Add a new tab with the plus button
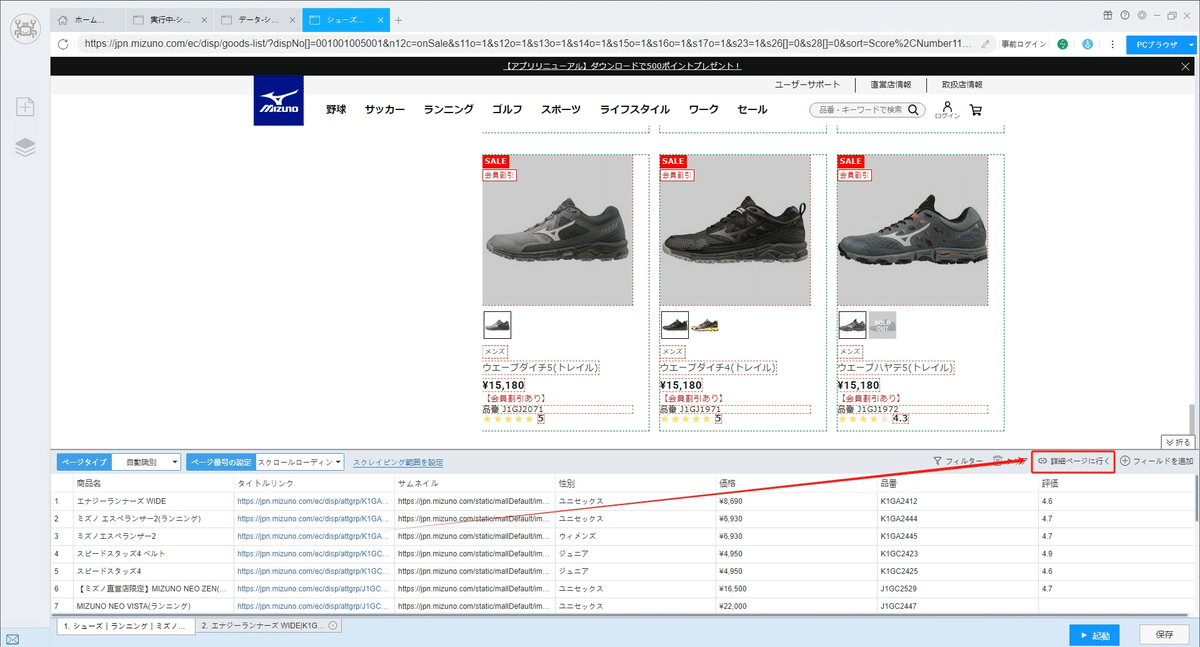This screenshot has width=1200, height=647. click(397, 20)
